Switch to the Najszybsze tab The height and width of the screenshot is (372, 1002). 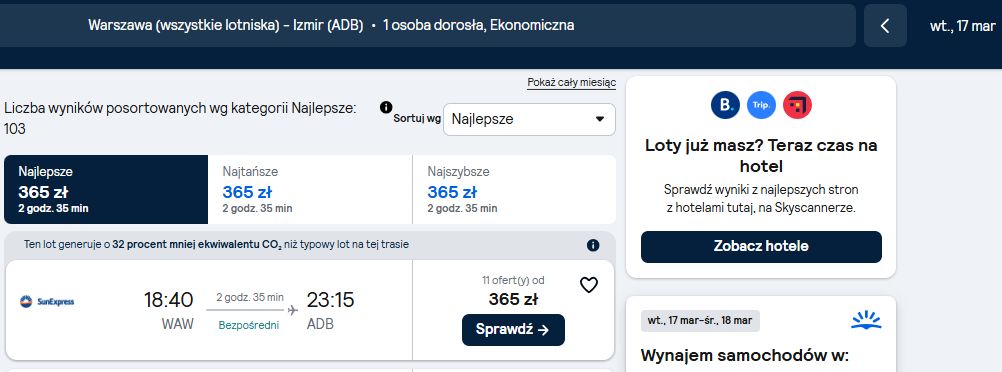[x=514, y=189]
